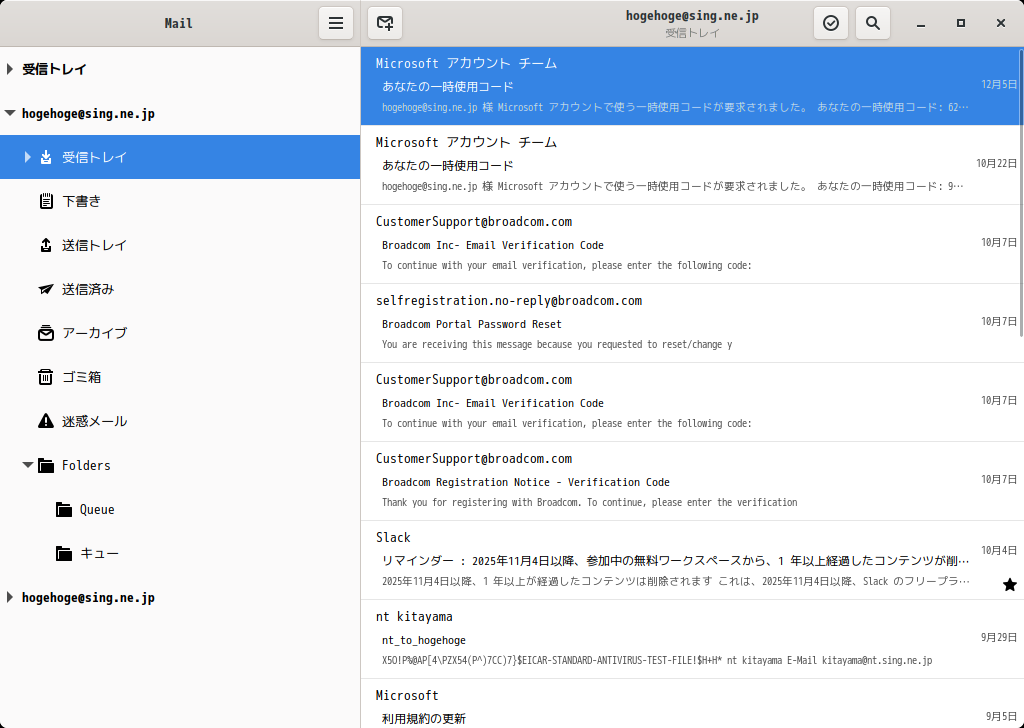The height and width of the screenshot is (728, 1024).
Task: Select the 送信済み folder
Action: tap(180, 289)
